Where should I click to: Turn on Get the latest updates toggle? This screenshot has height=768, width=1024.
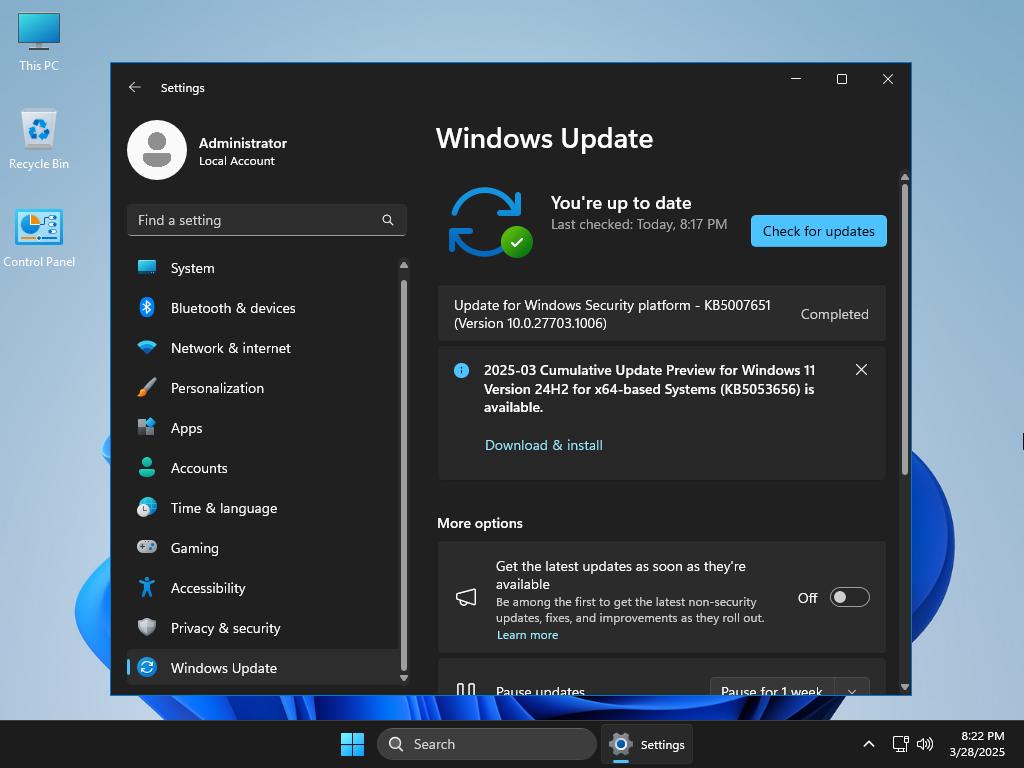coord(849,597)
